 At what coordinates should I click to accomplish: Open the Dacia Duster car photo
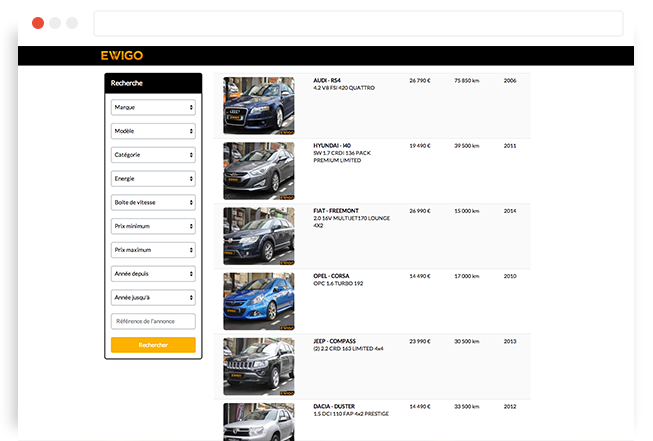(x=259, y=422)
